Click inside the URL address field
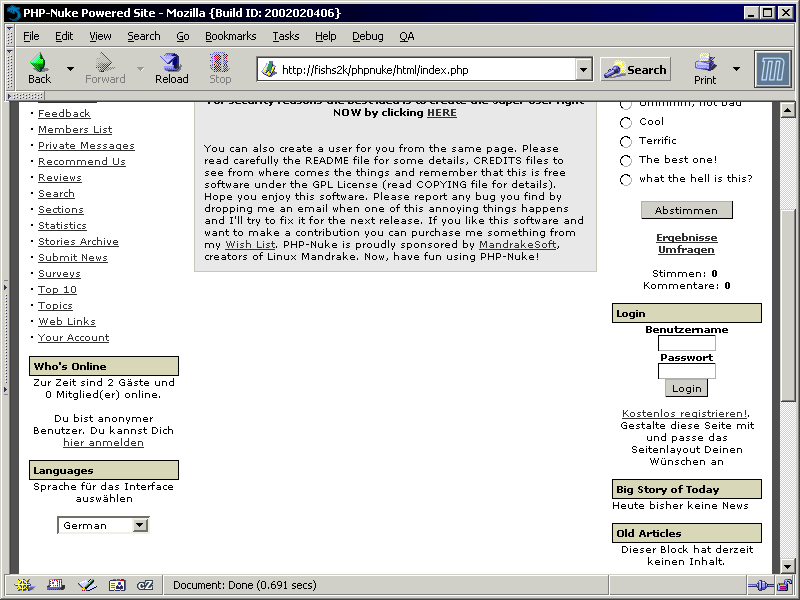 426,69
